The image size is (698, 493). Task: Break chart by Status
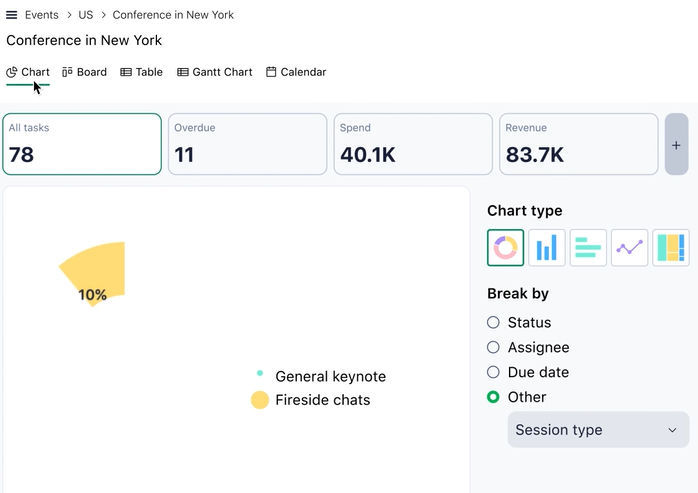pos(493,323)
